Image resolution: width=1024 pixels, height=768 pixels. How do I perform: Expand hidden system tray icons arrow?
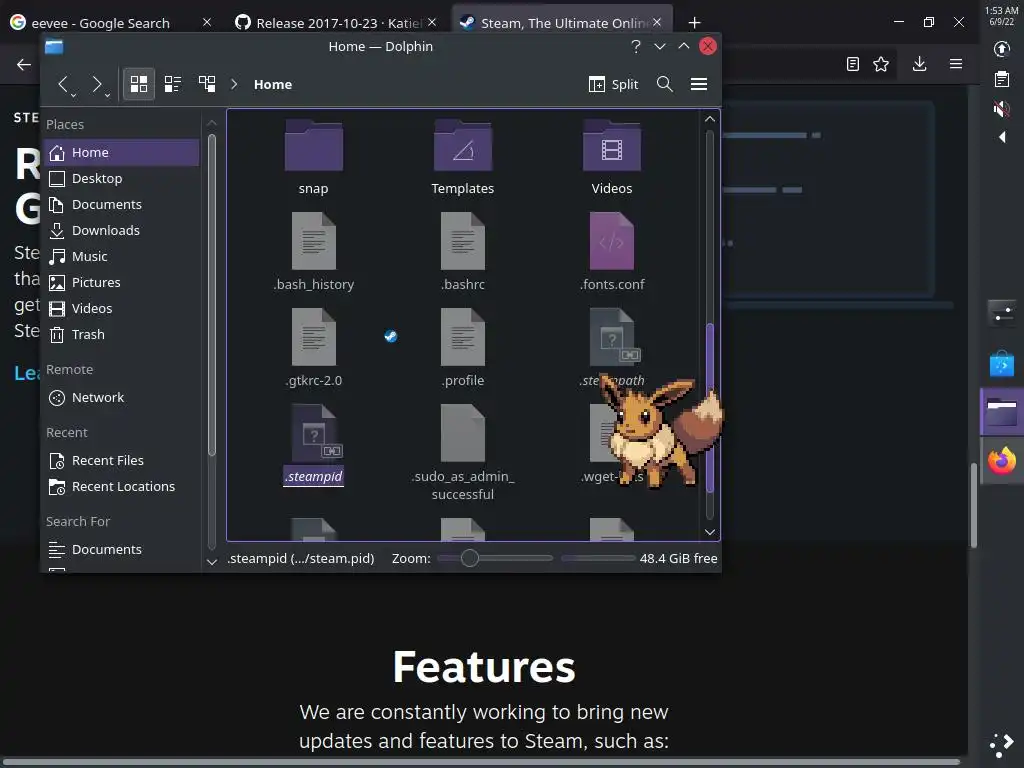click(x=1002, y=137)
